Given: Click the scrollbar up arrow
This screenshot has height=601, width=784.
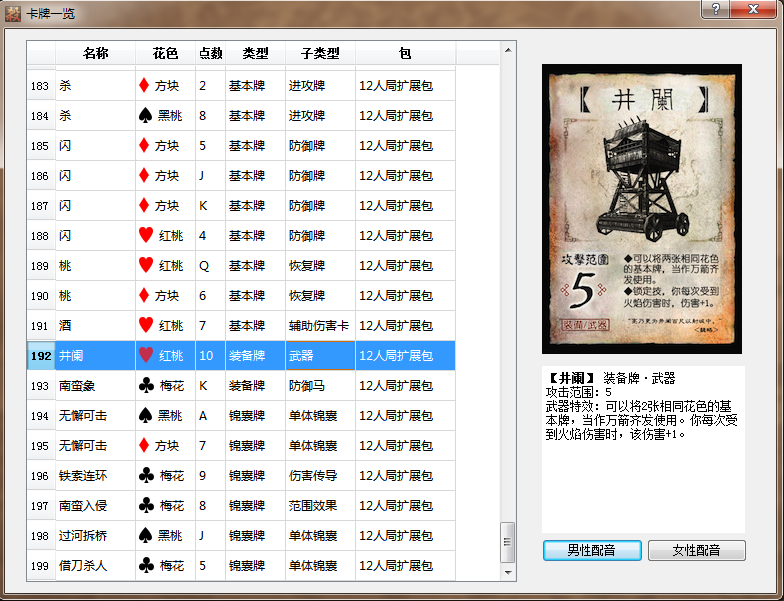Looking at the screenshot, I should pyautogui.click(x=508, y=50).
